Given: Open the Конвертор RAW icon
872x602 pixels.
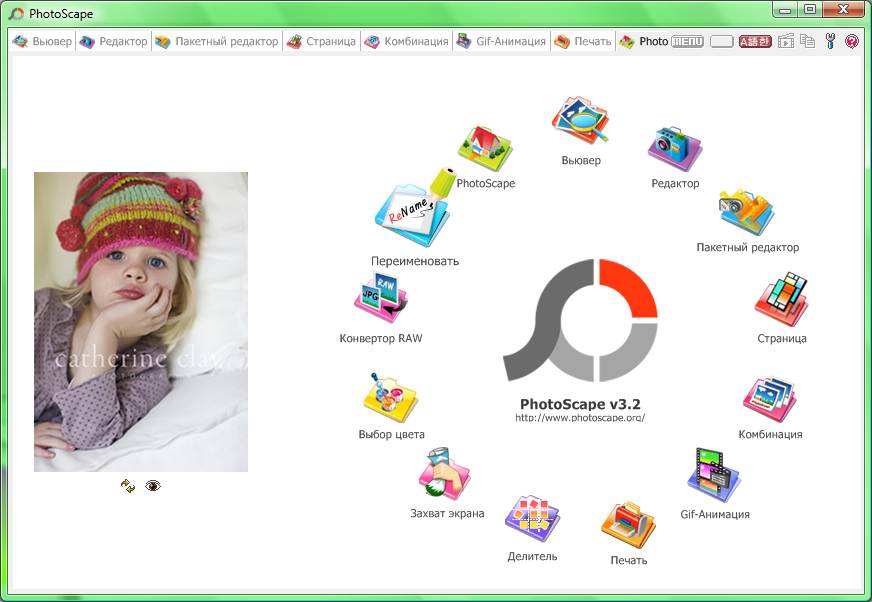Looking at the screenshot, I should coord(380,298).
